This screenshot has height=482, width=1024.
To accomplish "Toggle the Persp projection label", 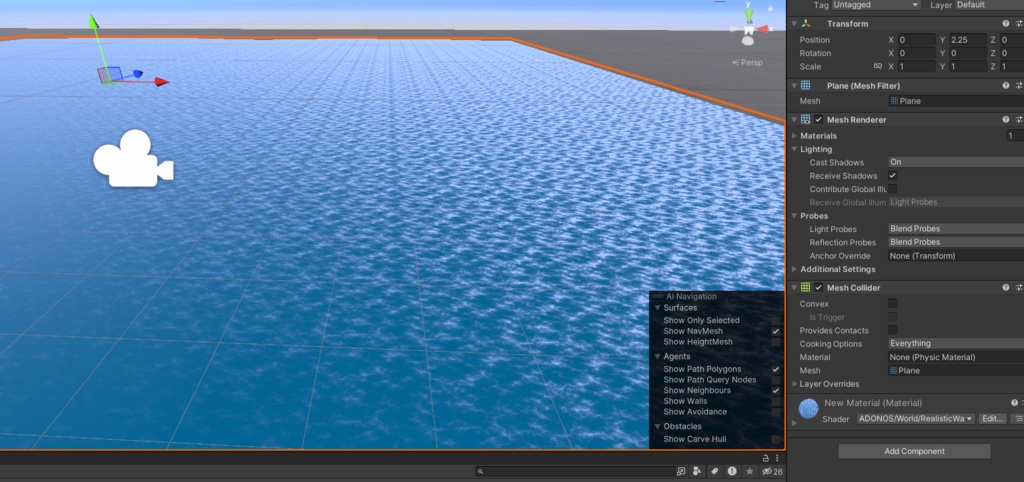I will click(747, 63).
